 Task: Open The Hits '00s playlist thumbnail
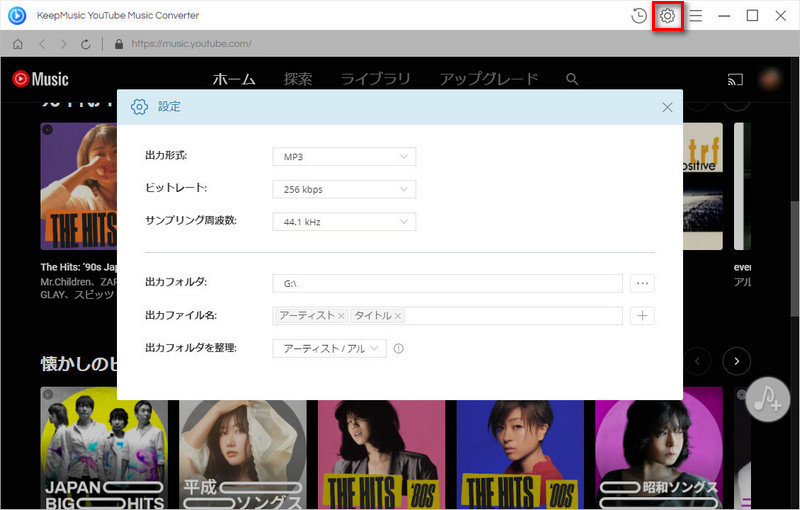(520, 454)
